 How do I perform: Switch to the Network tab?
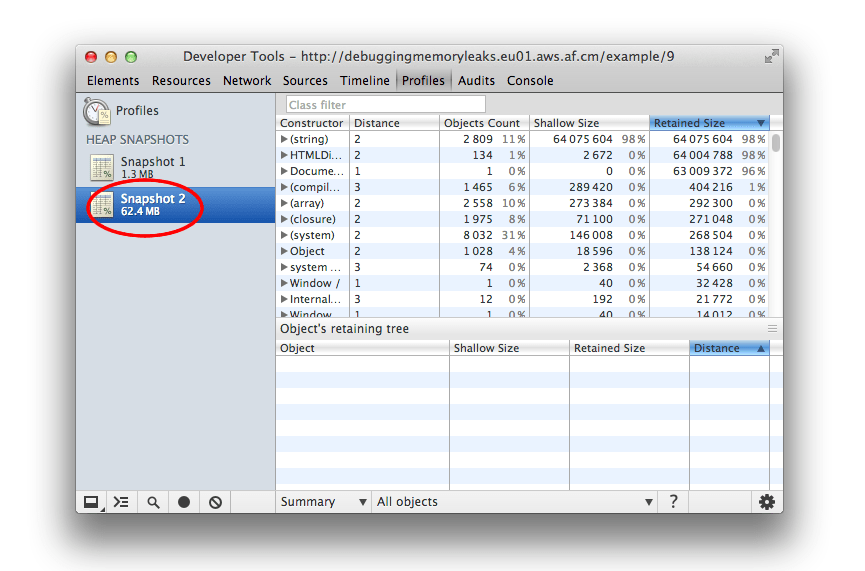(x=247, y=81)
